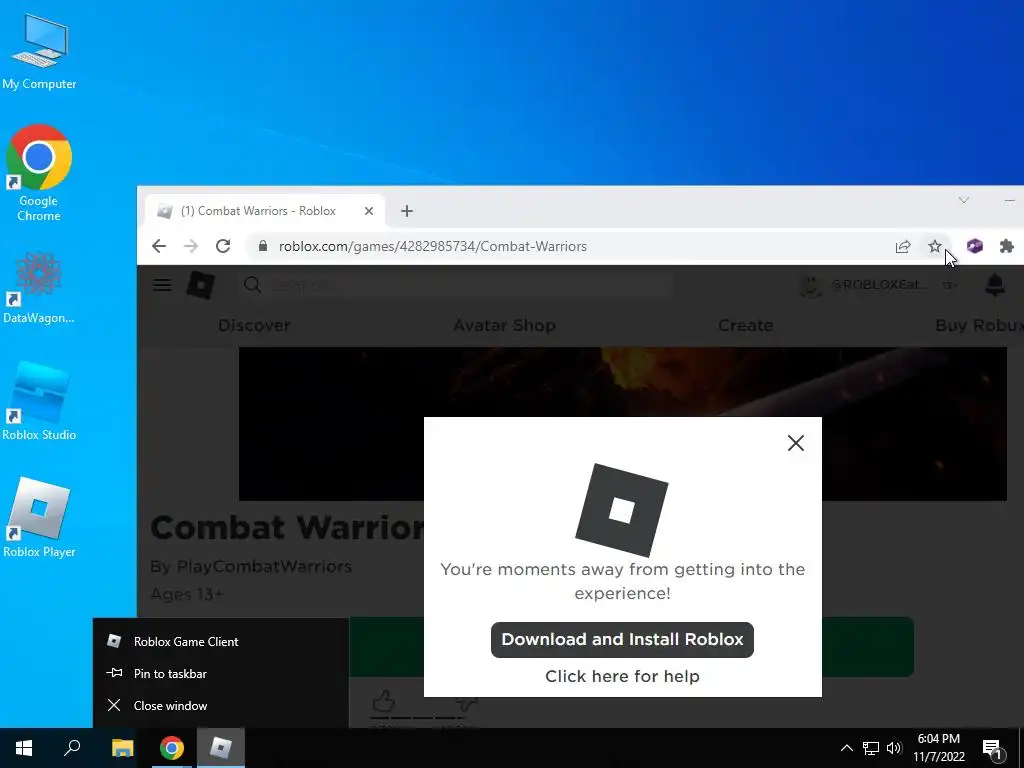1024x768 pixels.
Task: Launch Roblox Game Client from jump list
Action: (221, 641)
